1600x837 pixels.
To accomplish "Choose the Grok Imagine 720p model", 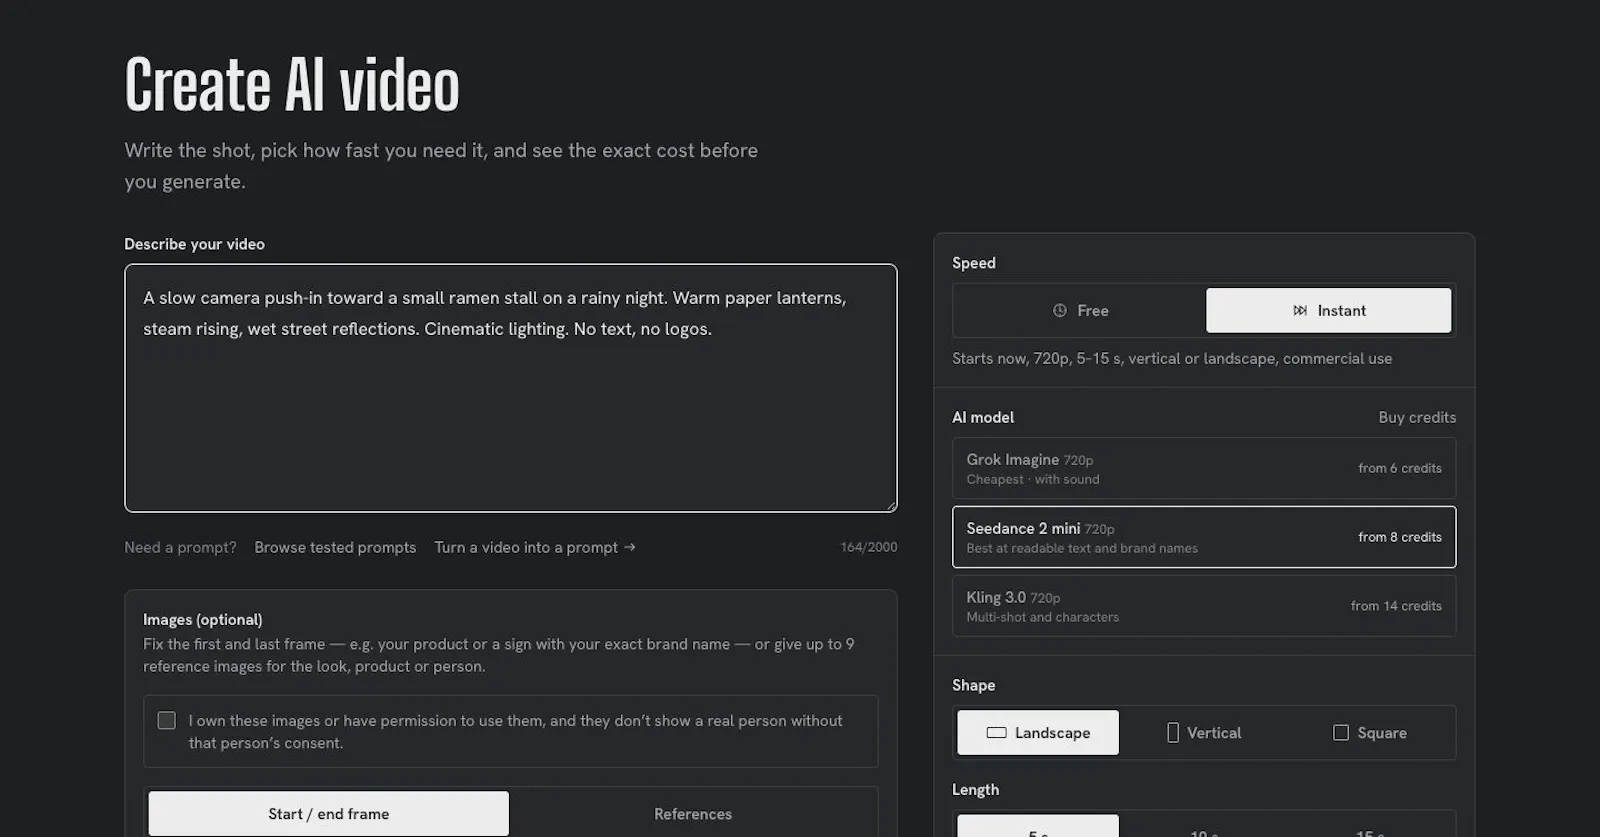I will 1204,468.
